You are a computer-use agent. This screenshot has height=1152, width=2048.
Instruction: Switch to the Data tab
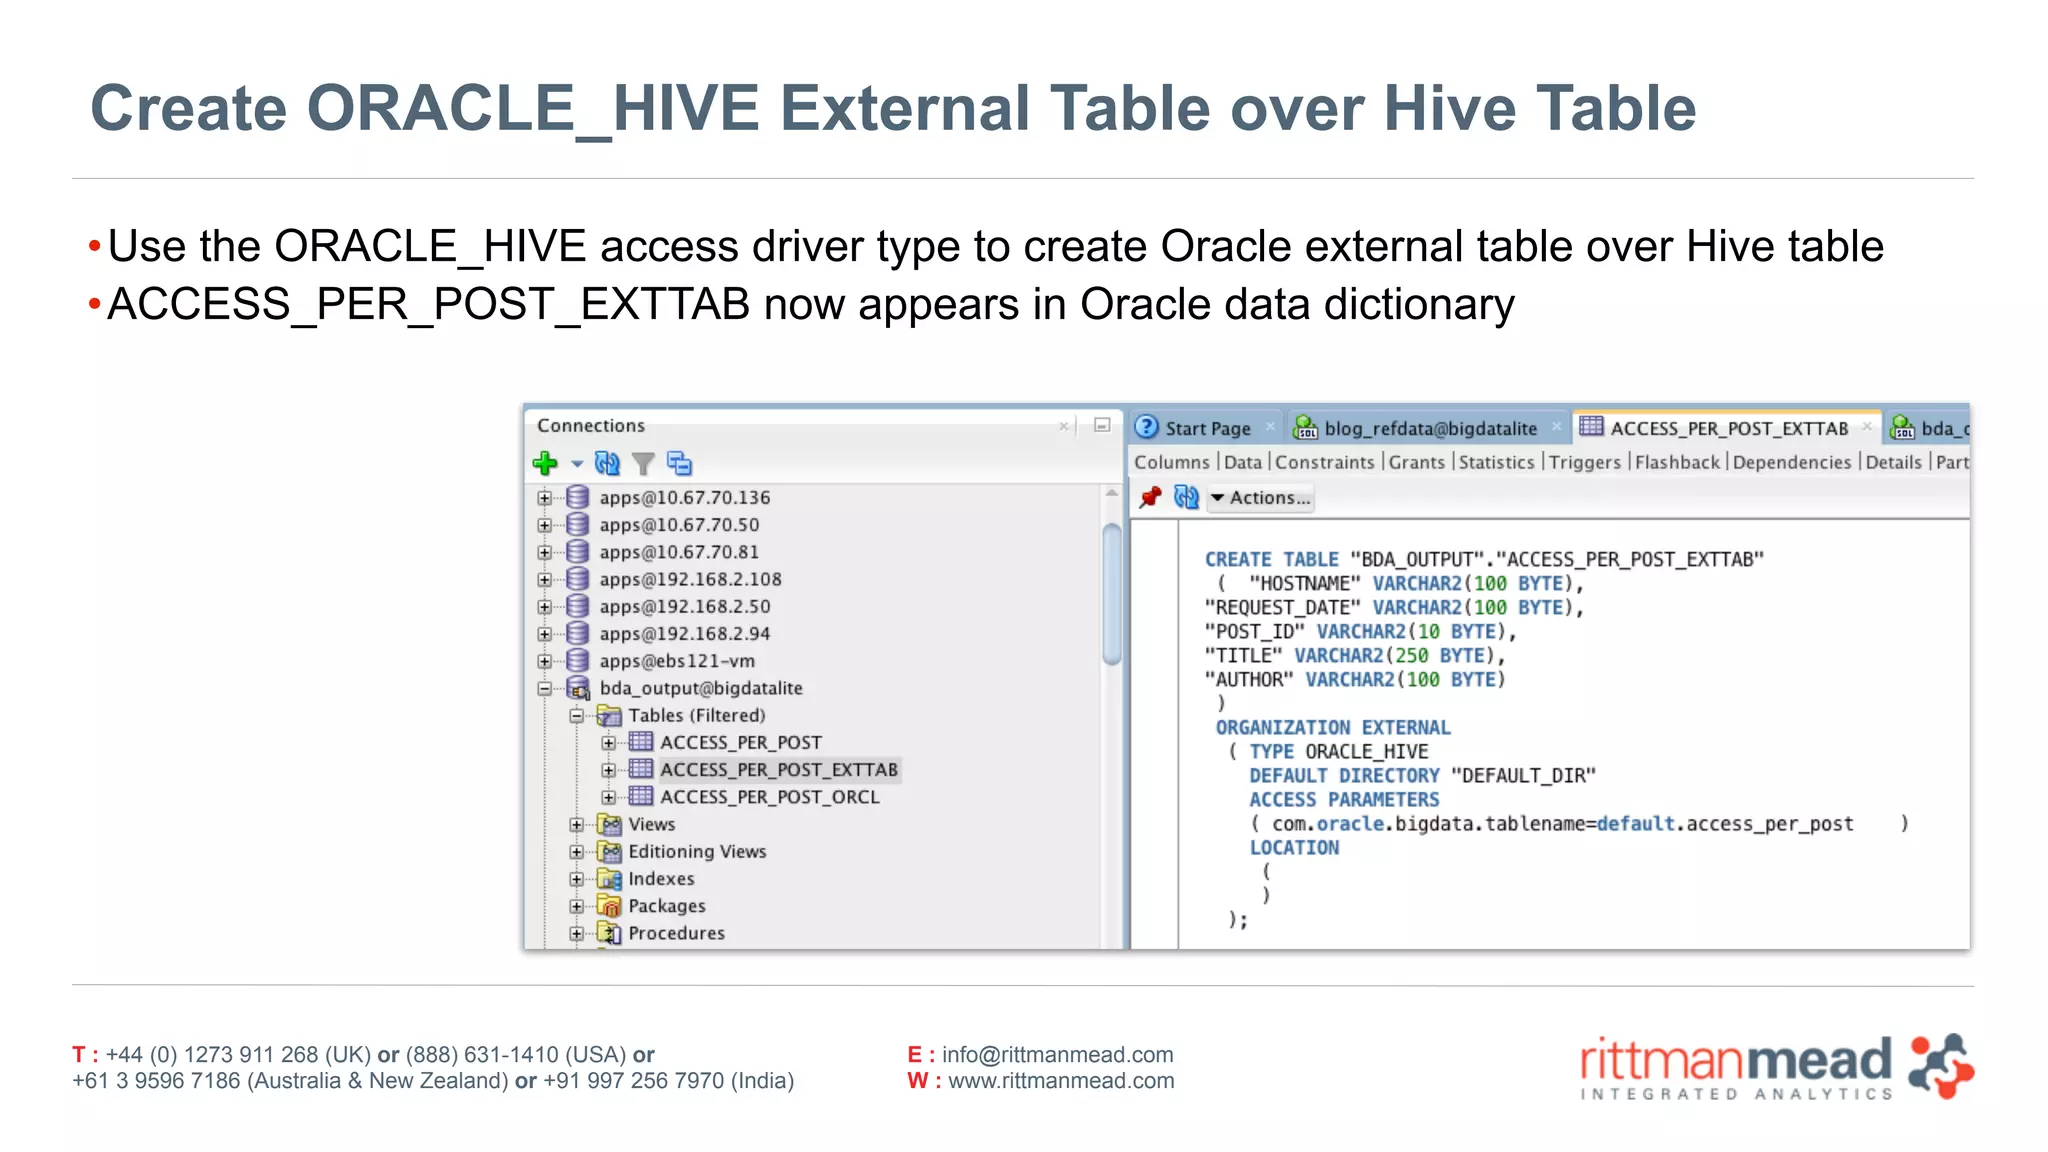1242,462
